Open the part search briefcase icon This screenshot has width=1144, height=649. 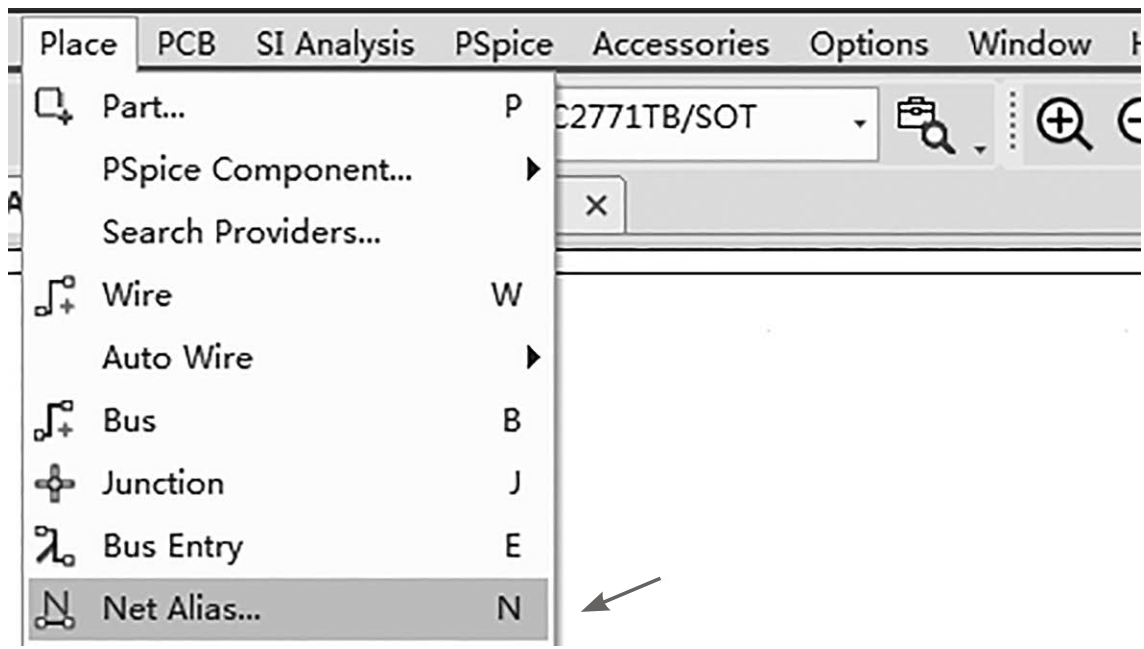[925, 125]
